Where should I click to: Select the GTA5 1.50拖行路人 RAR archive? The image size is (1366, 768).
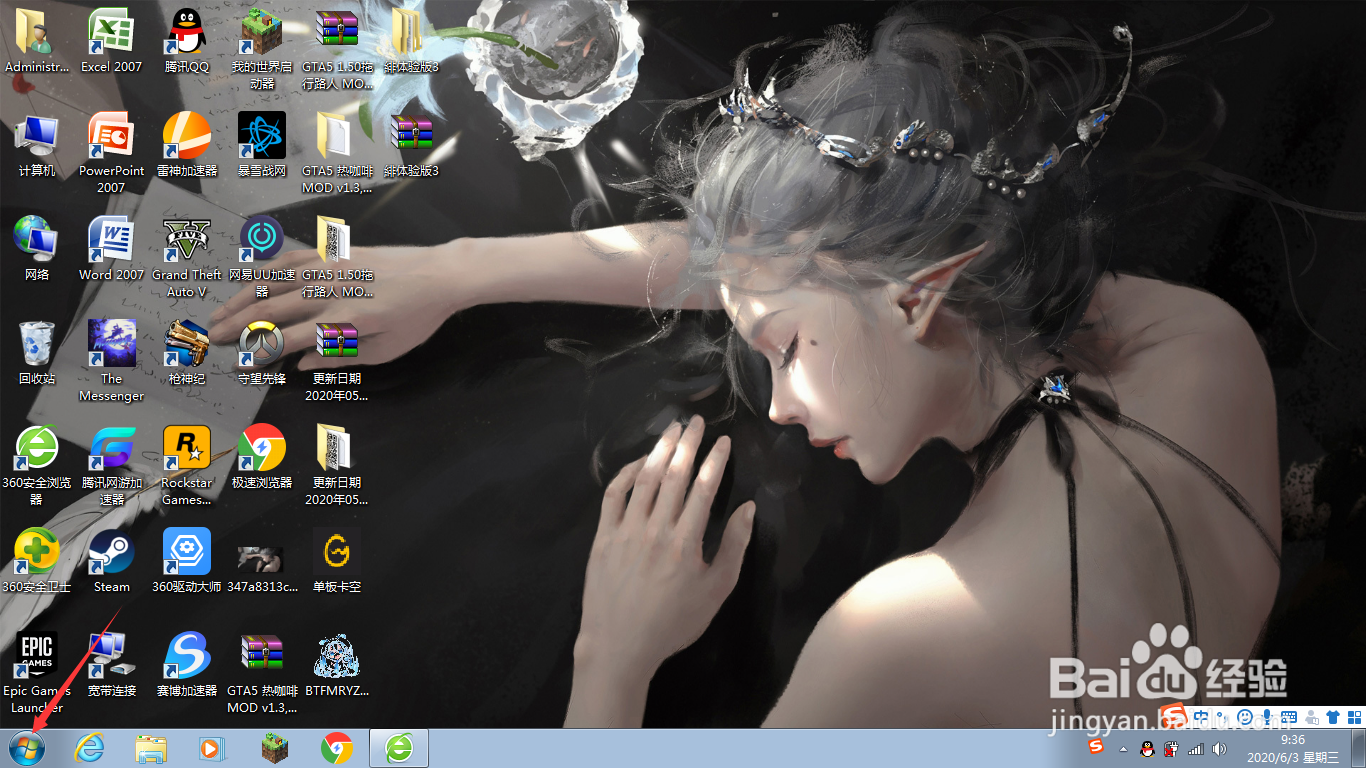[337, 30]
